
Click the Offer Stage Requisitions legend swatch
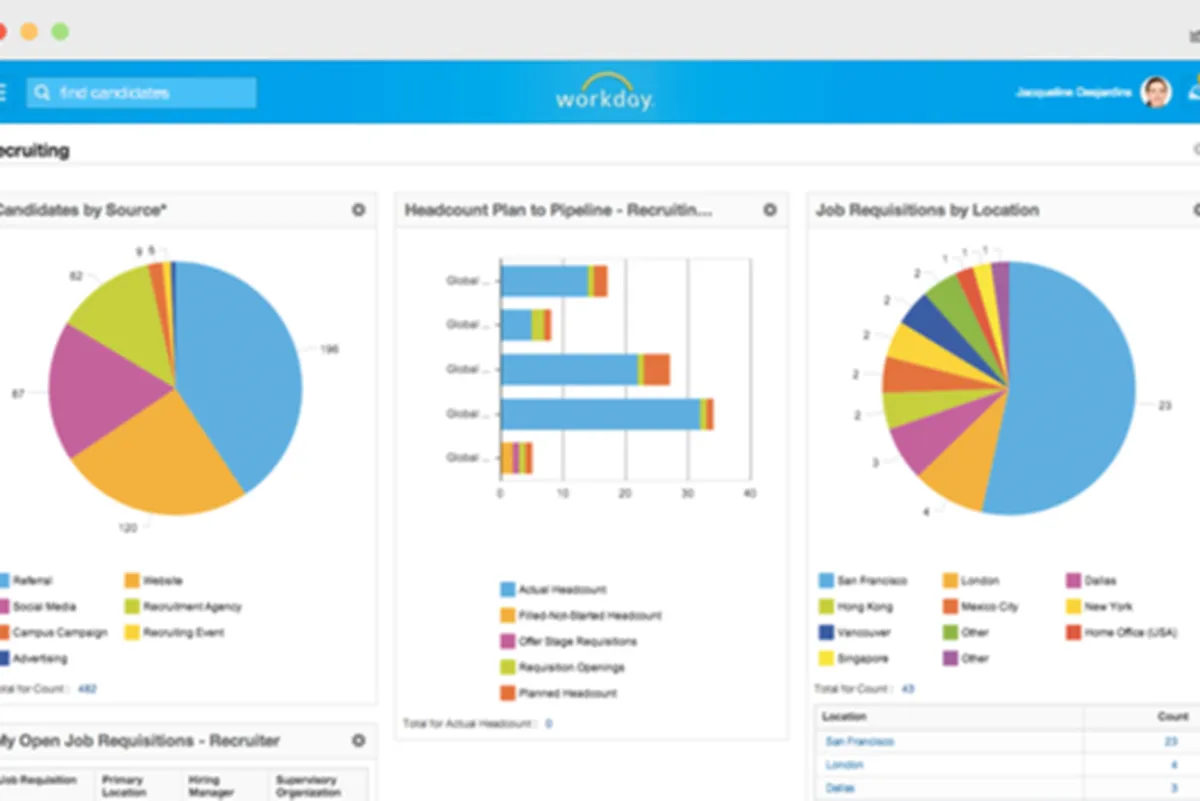coord(508,642)
